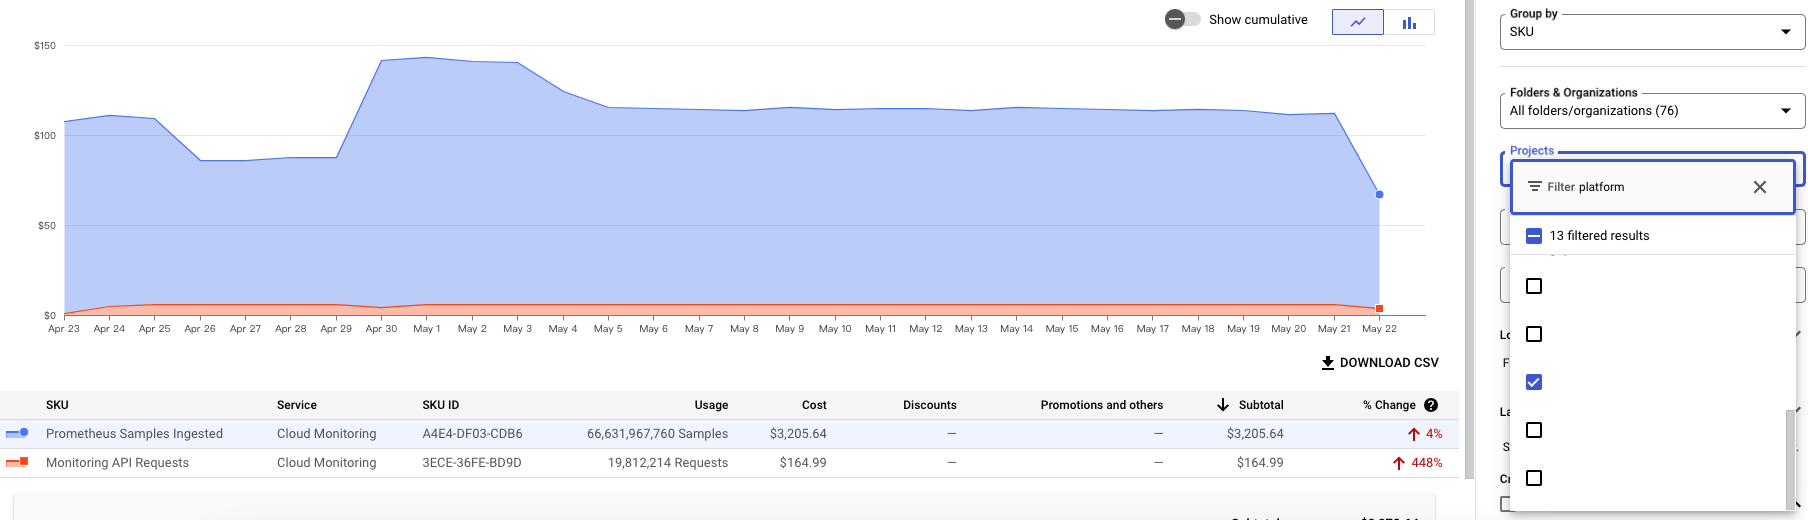This screenshot has height=520, width=1808.
Task: Click the help icon beside % Change
Action: click(x=1430, y=405)
